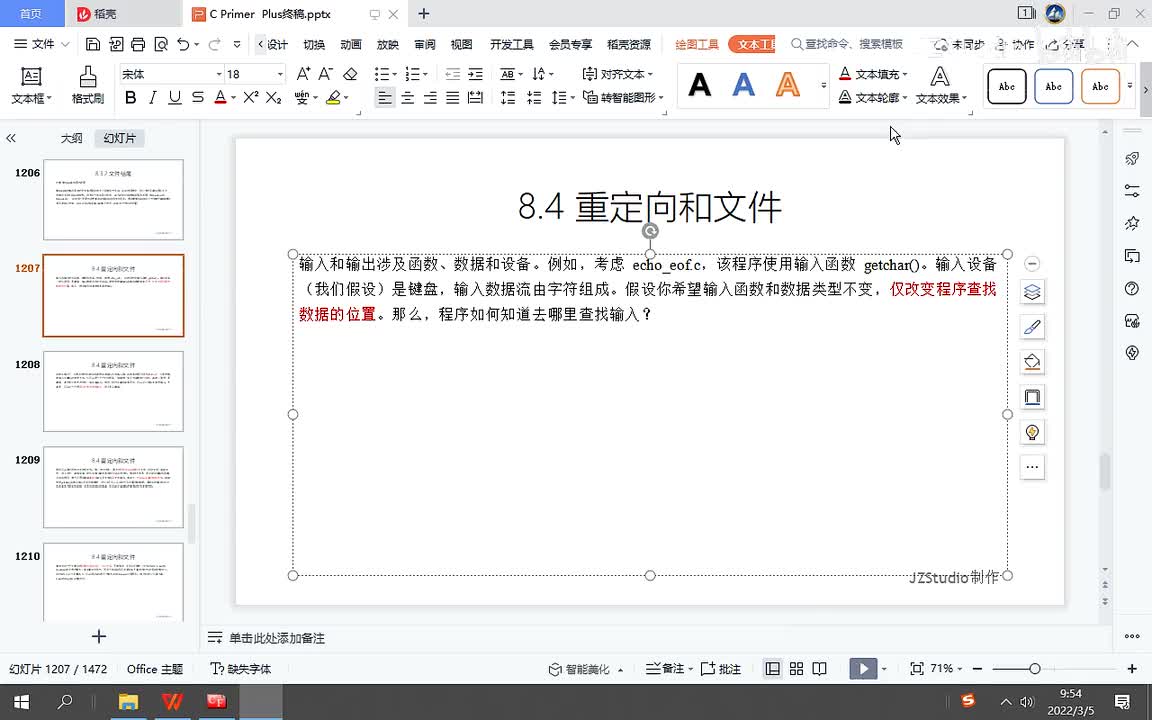The image size is (1152, 720).
Task: Adjust the zoom slider handle
Action: 1034,669
